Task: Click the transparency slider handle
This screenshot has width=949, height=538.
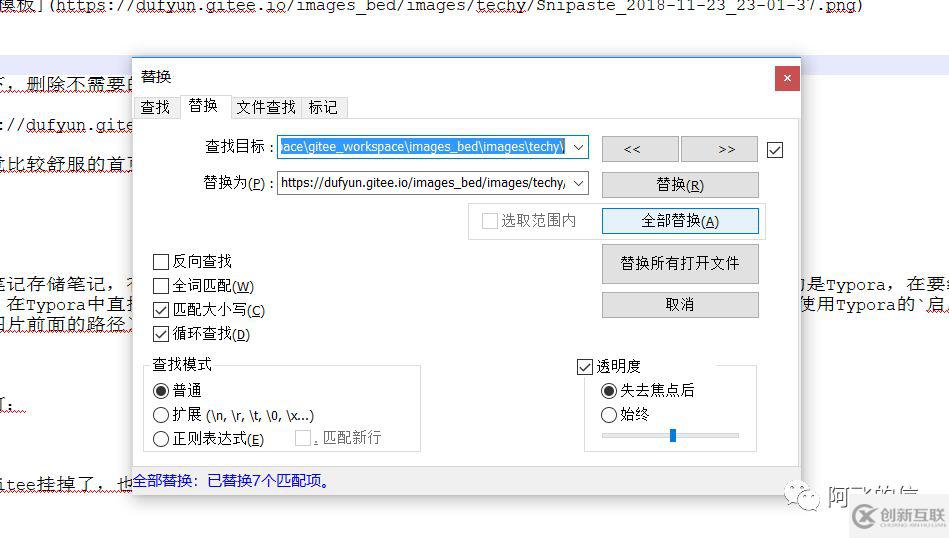Action: (673, 435)
